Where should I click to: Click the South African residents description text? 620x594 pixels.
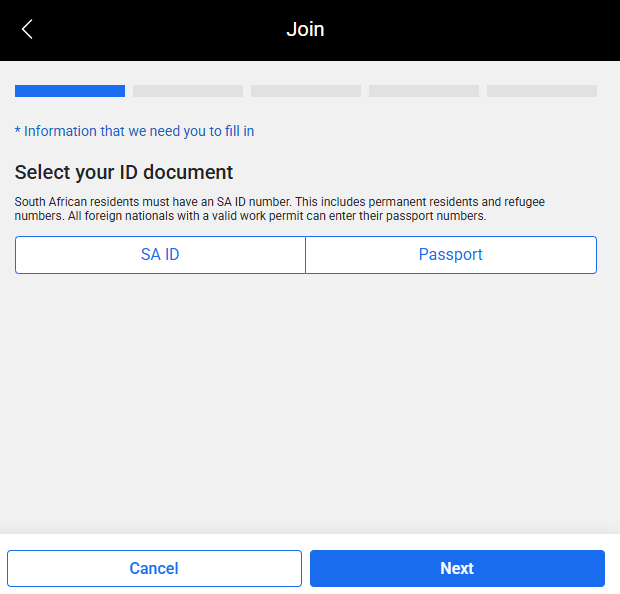[280, 209]
